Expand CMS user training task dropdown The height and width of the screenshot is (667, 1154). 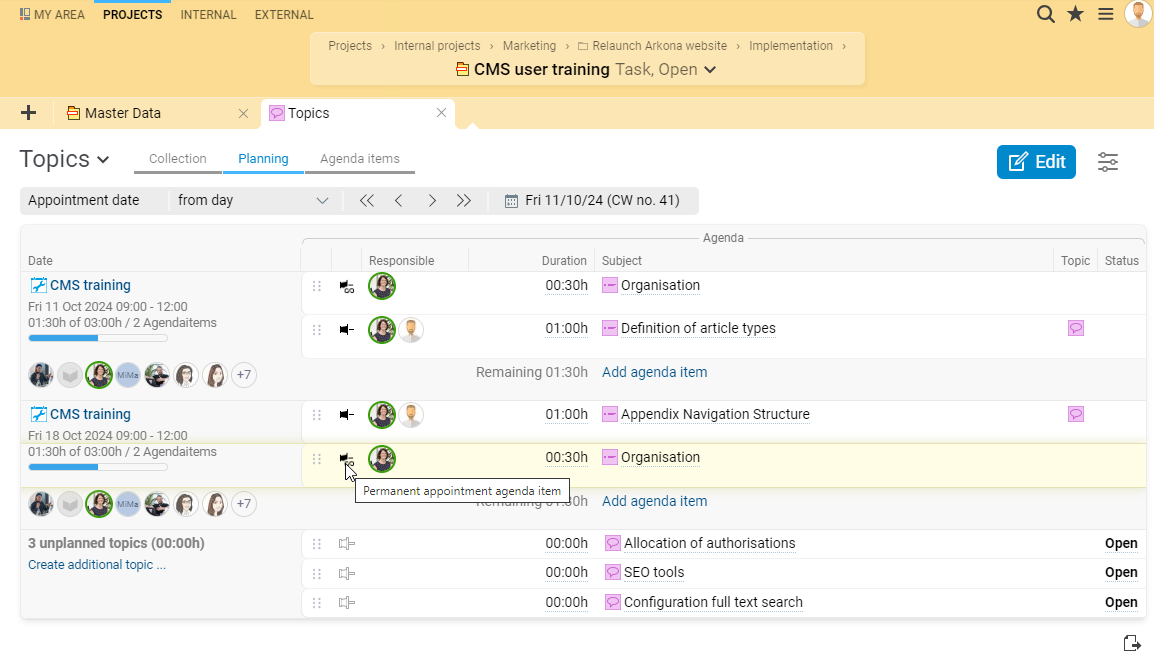click(x=710, y=70)
